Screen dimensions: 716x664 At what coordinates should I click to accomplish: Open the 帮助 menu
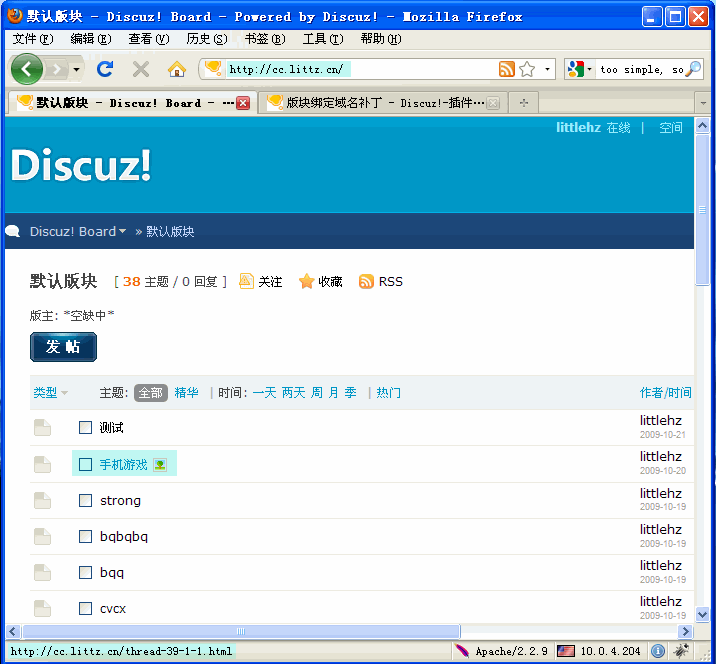pyautogui.click(x=381, y=39)
